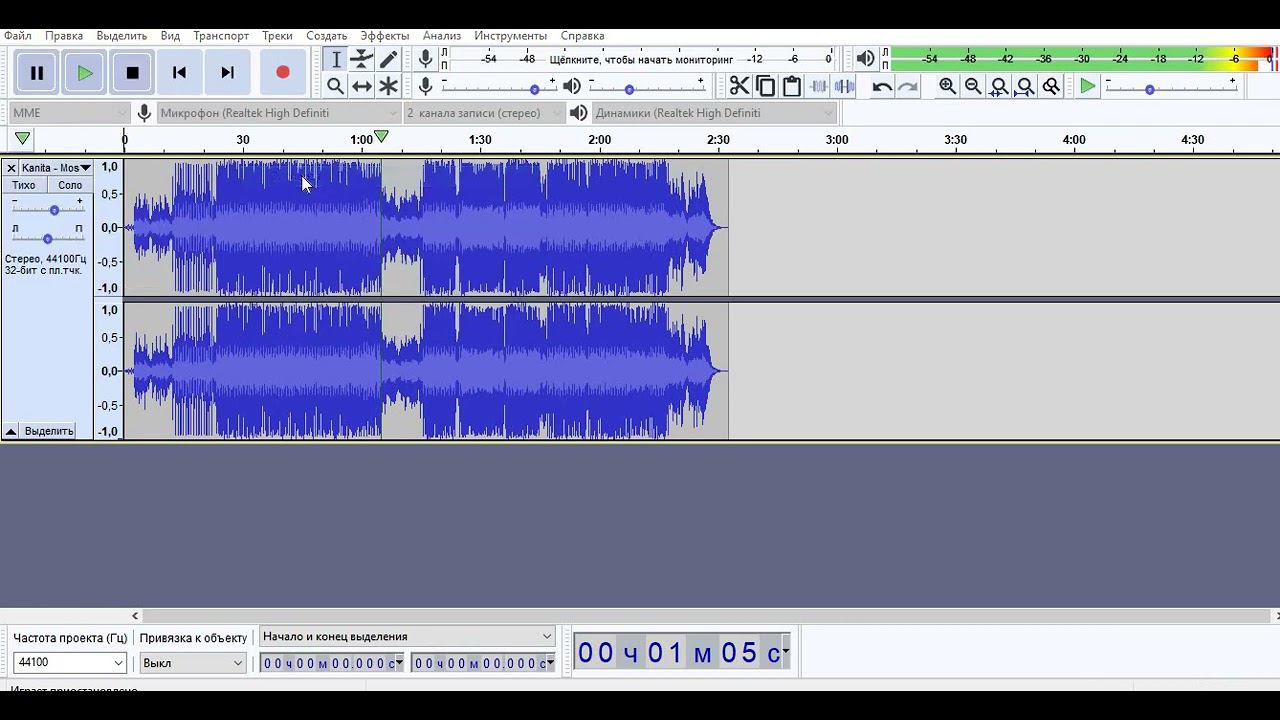Open the Kanita track name dropdown menu
Screen dimensions: 1280x720
[56, 168]
